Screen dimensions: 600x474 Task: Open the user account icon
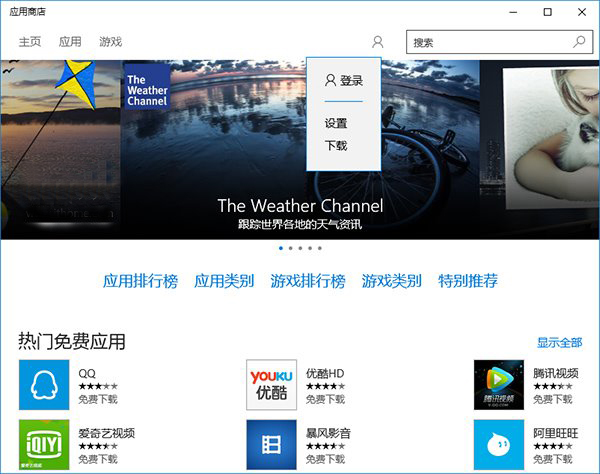point(377,42)
